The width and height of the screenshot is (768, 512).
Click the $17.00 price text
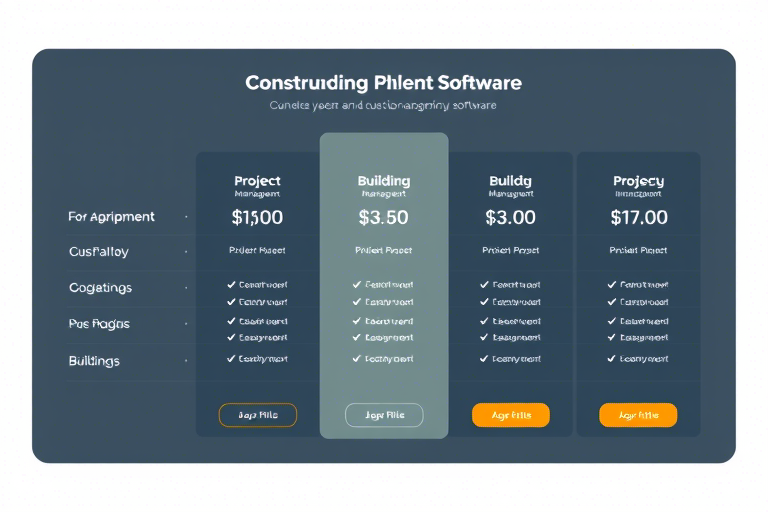639,218
